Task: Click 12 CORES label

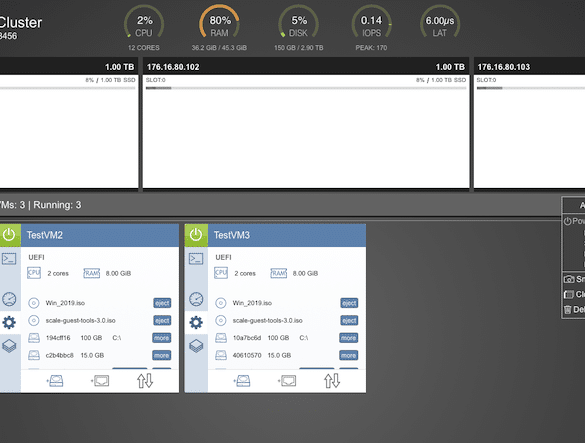Action: coord(144,48)
